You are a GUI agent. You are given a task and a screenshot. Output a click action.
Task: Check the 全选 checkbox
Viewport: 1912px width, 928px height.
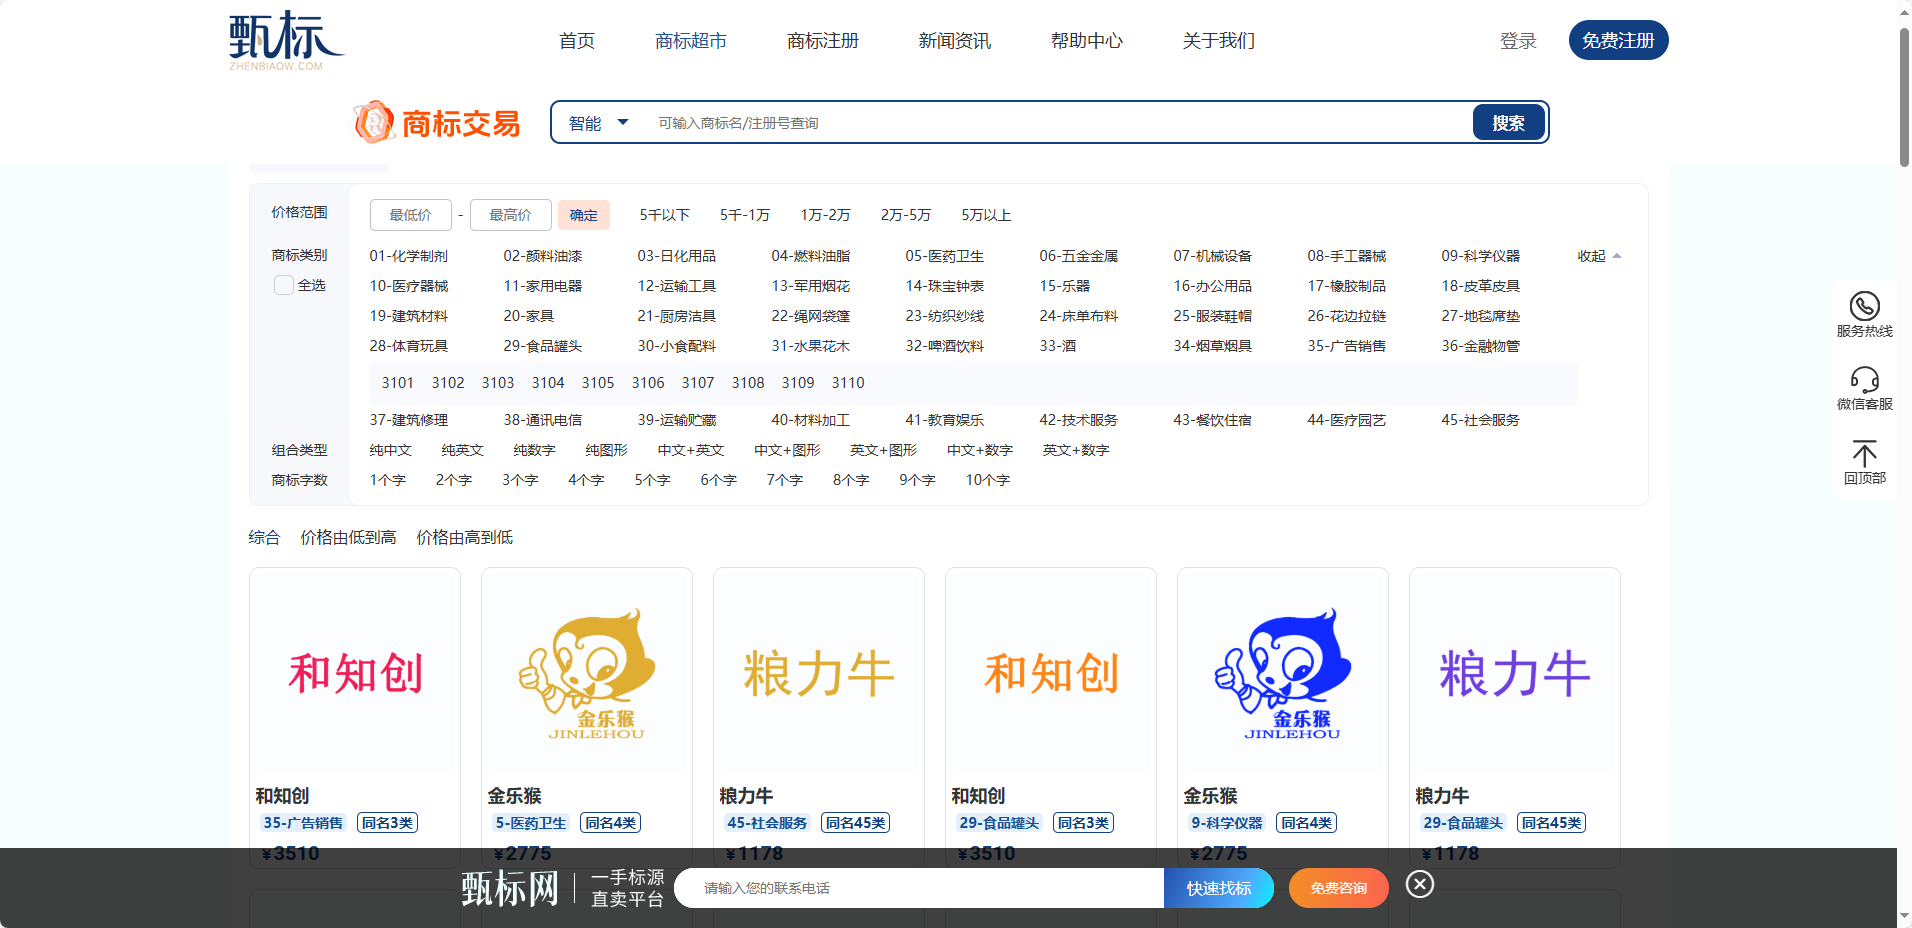tap(284, 285)
